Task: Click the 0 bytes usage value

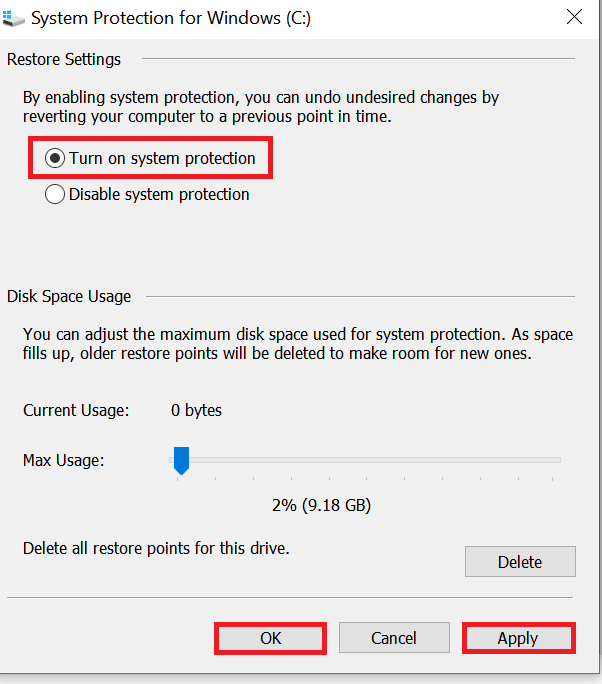Action: 196,410
